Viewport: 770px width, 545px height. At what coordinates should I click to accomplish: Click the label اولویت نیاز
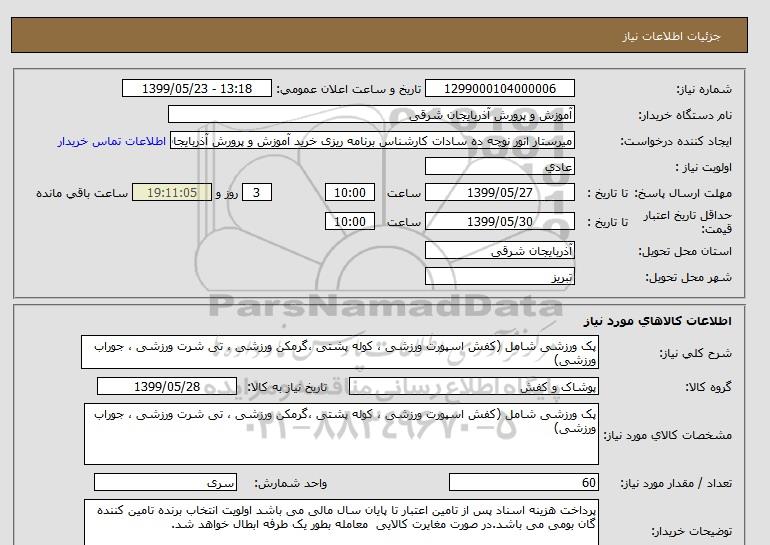click(703, 167)
